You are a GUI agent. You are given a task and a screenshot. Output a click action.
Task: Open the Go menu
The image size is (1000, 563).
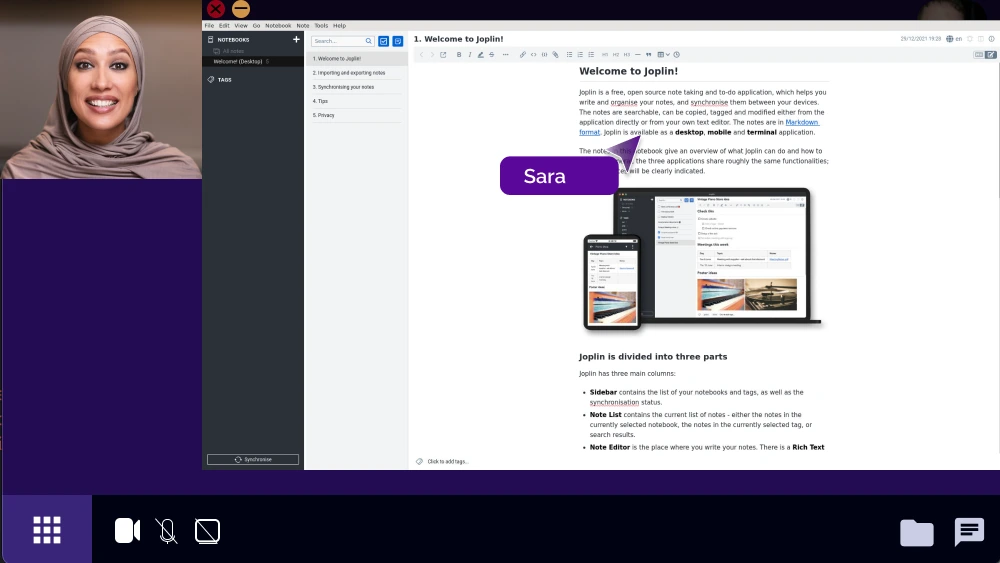256,26
